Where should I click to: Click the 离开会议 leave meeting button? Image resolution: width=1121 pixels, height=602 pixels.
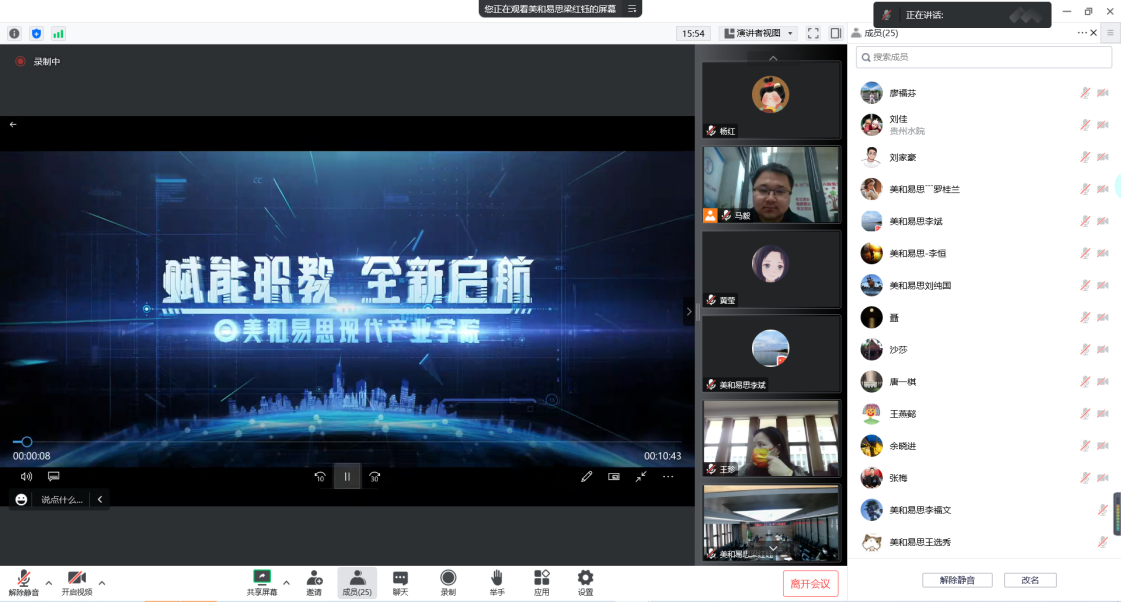(x=810, y=583)
